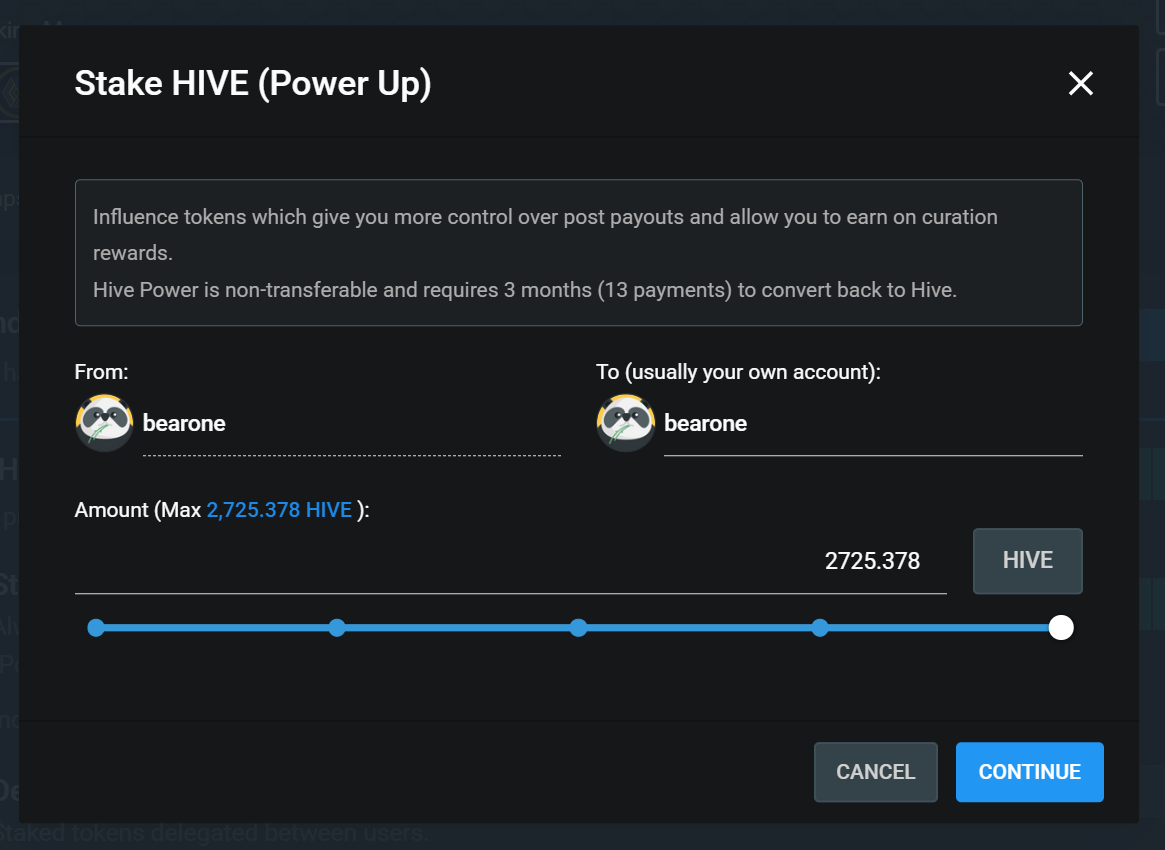The width and height of the screenshot is (1165, 850).
Task: Click the amount input field showing 2725.378
Action: click(510, 561)
